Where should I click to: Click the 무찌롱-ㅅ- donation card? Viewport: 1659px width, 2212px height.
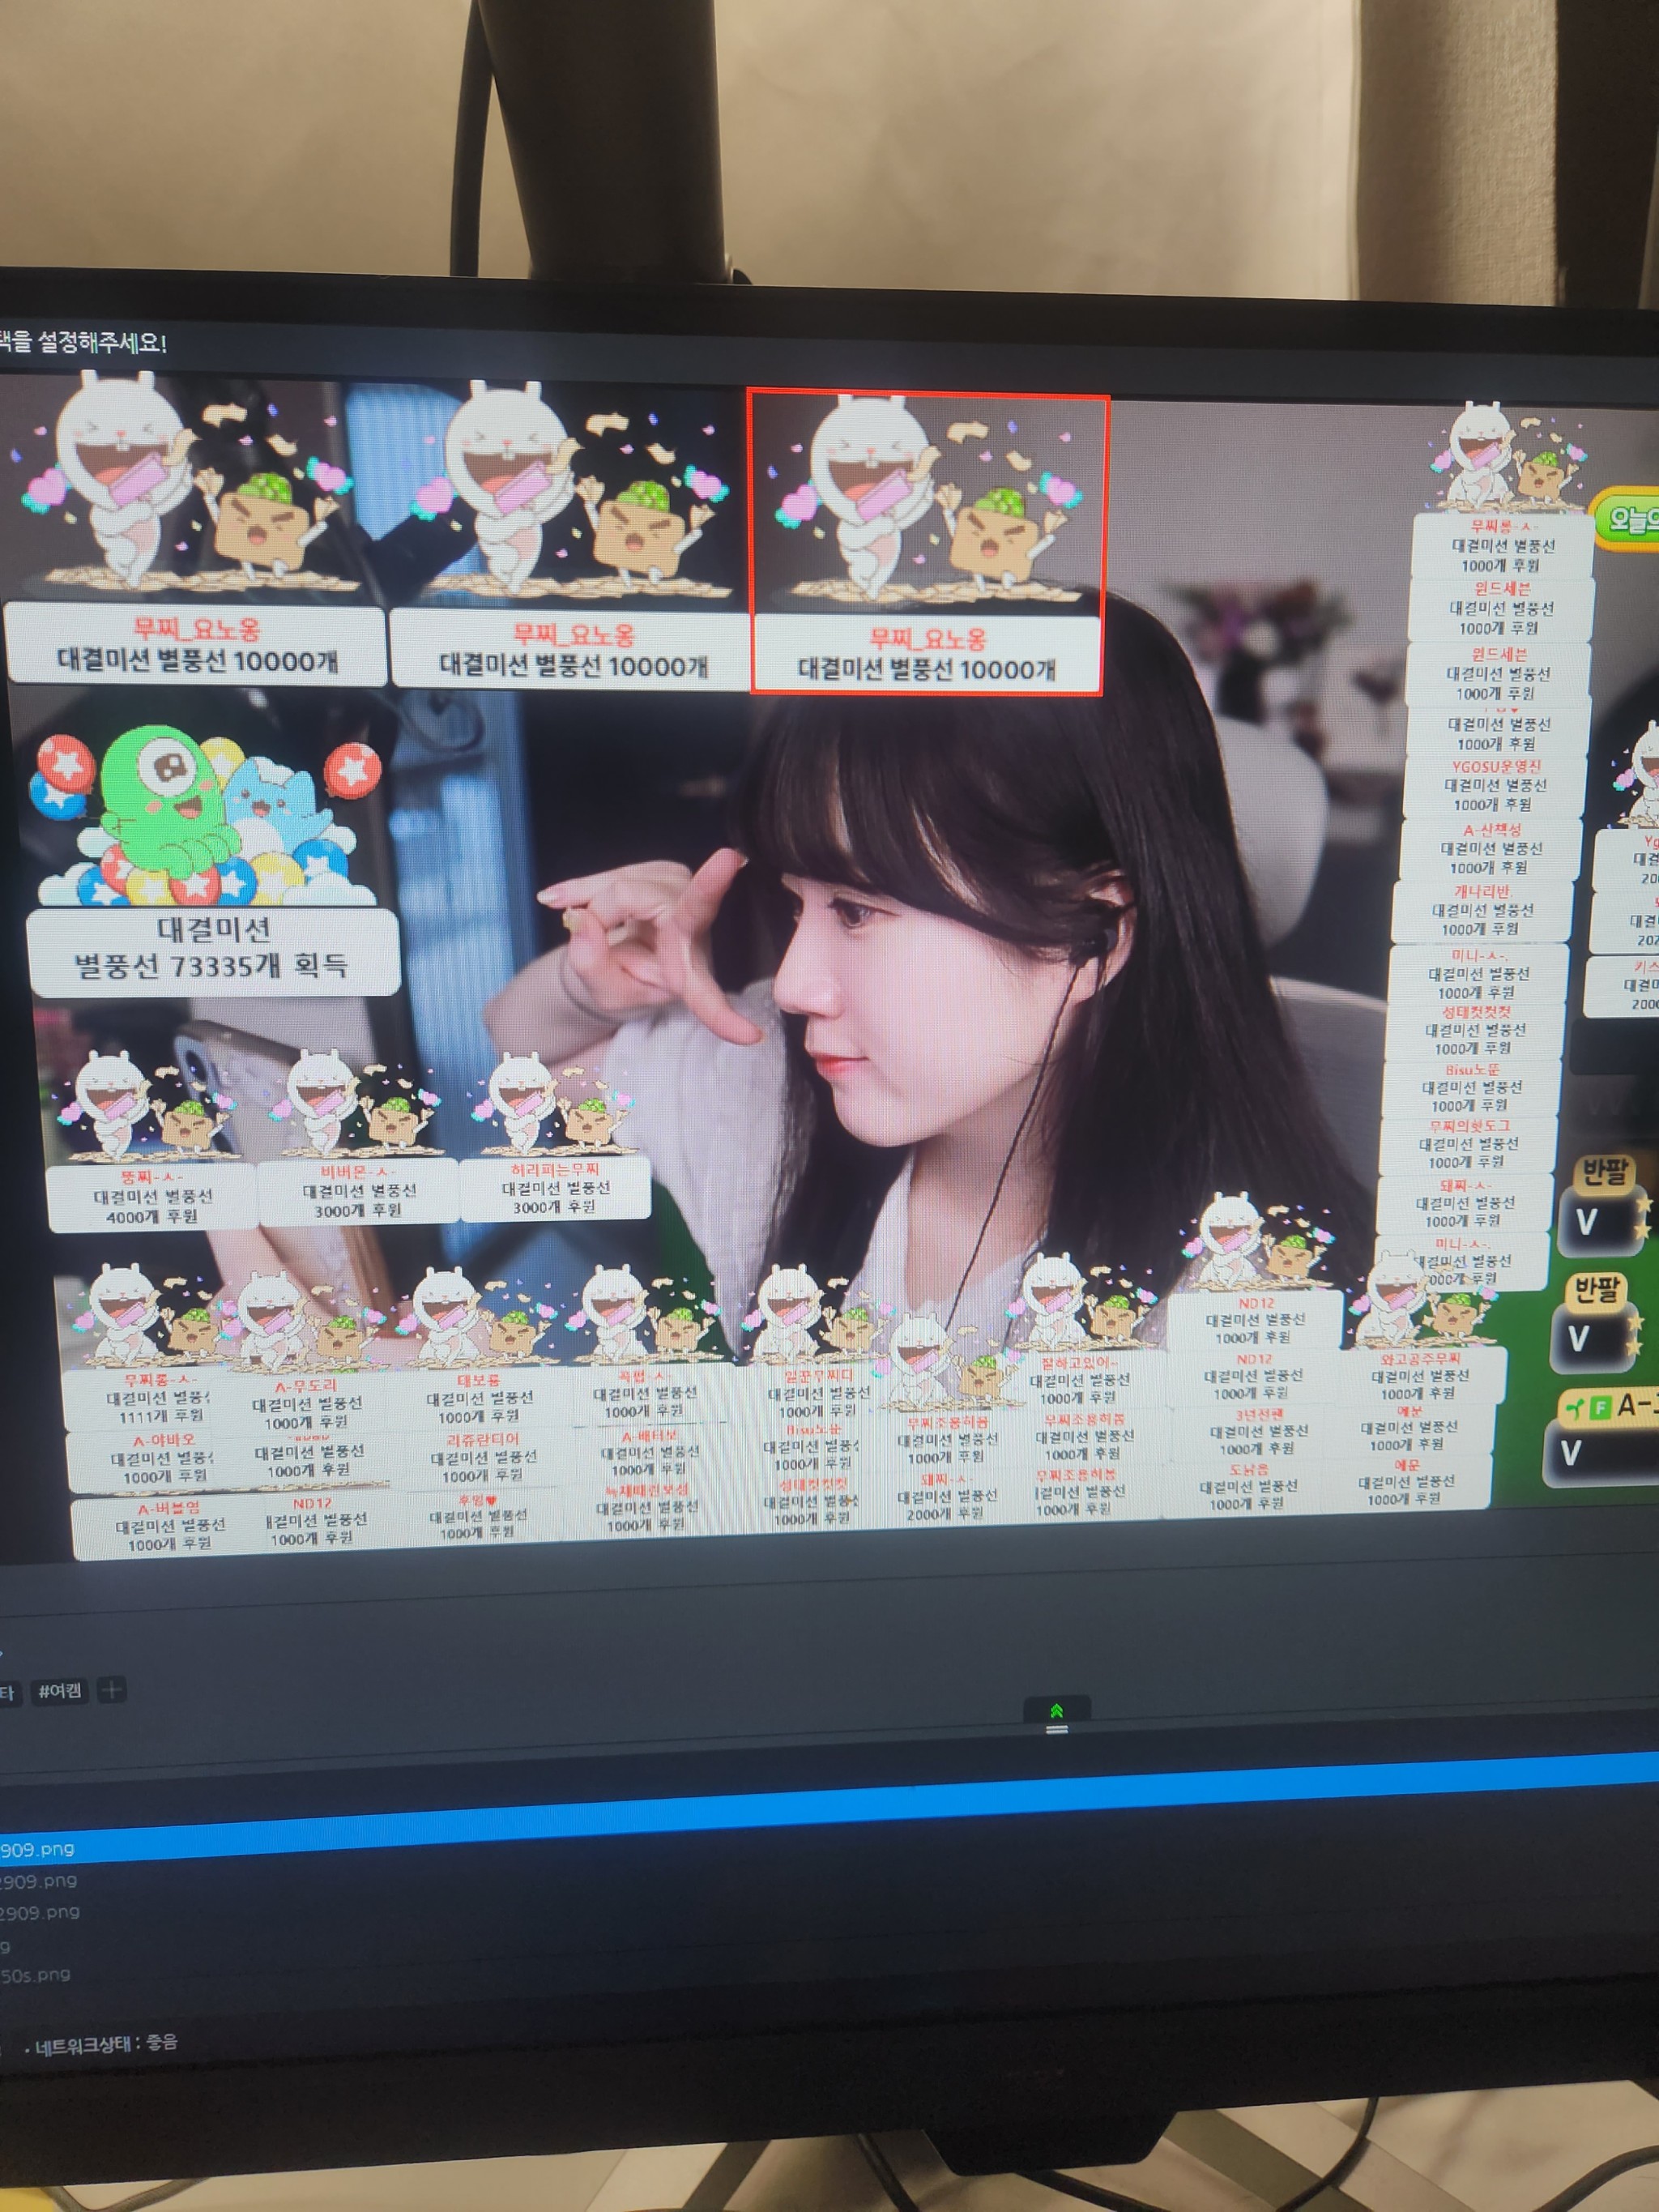pos(1503,546)
